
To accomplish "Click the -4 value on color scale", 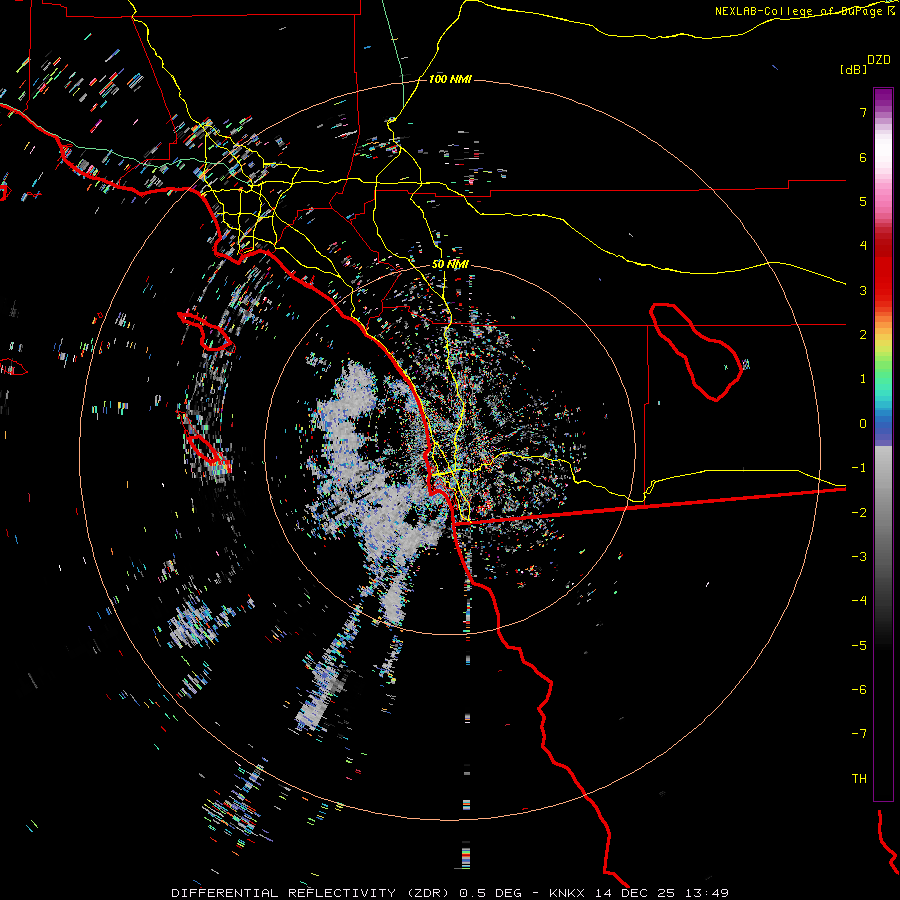I will (859, 600).
